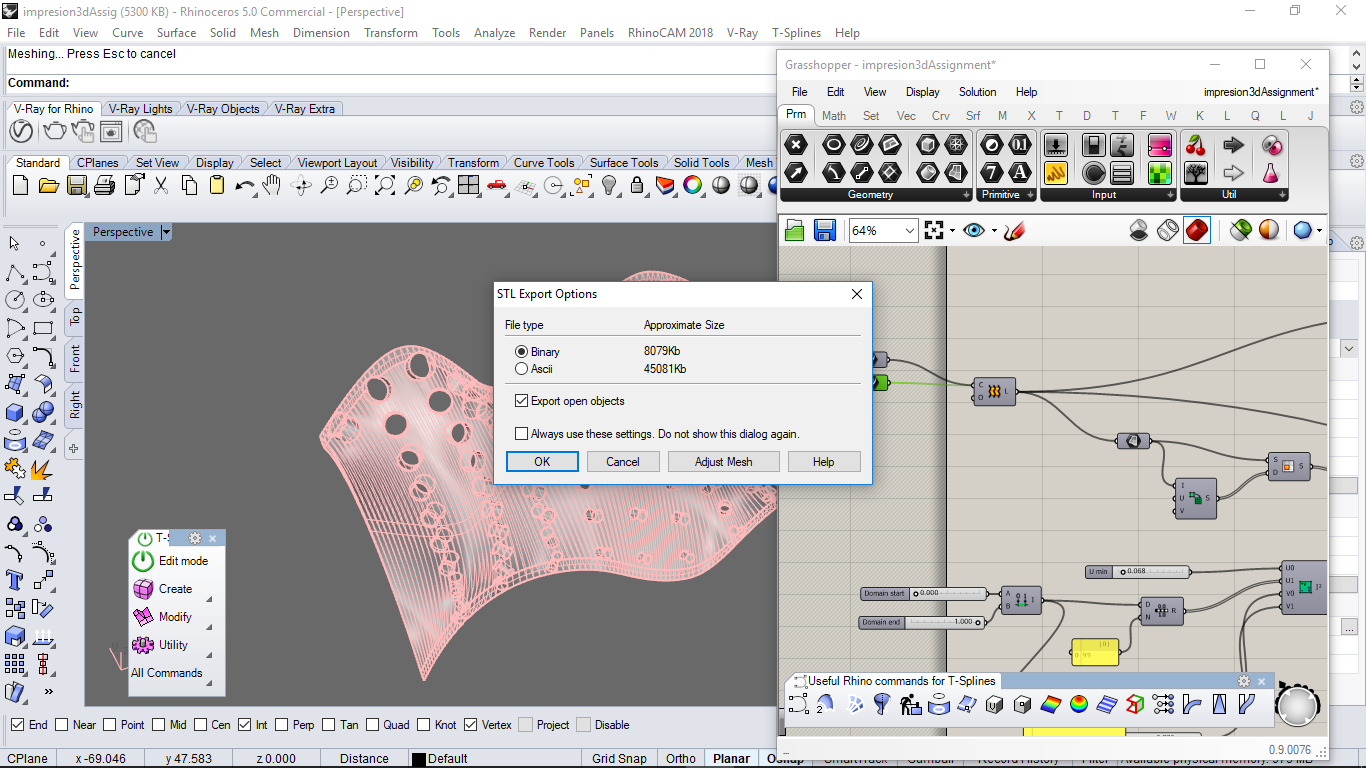Screen dimensions: 1366x768
Task: Click the Domain end slider
Action: 923,622
